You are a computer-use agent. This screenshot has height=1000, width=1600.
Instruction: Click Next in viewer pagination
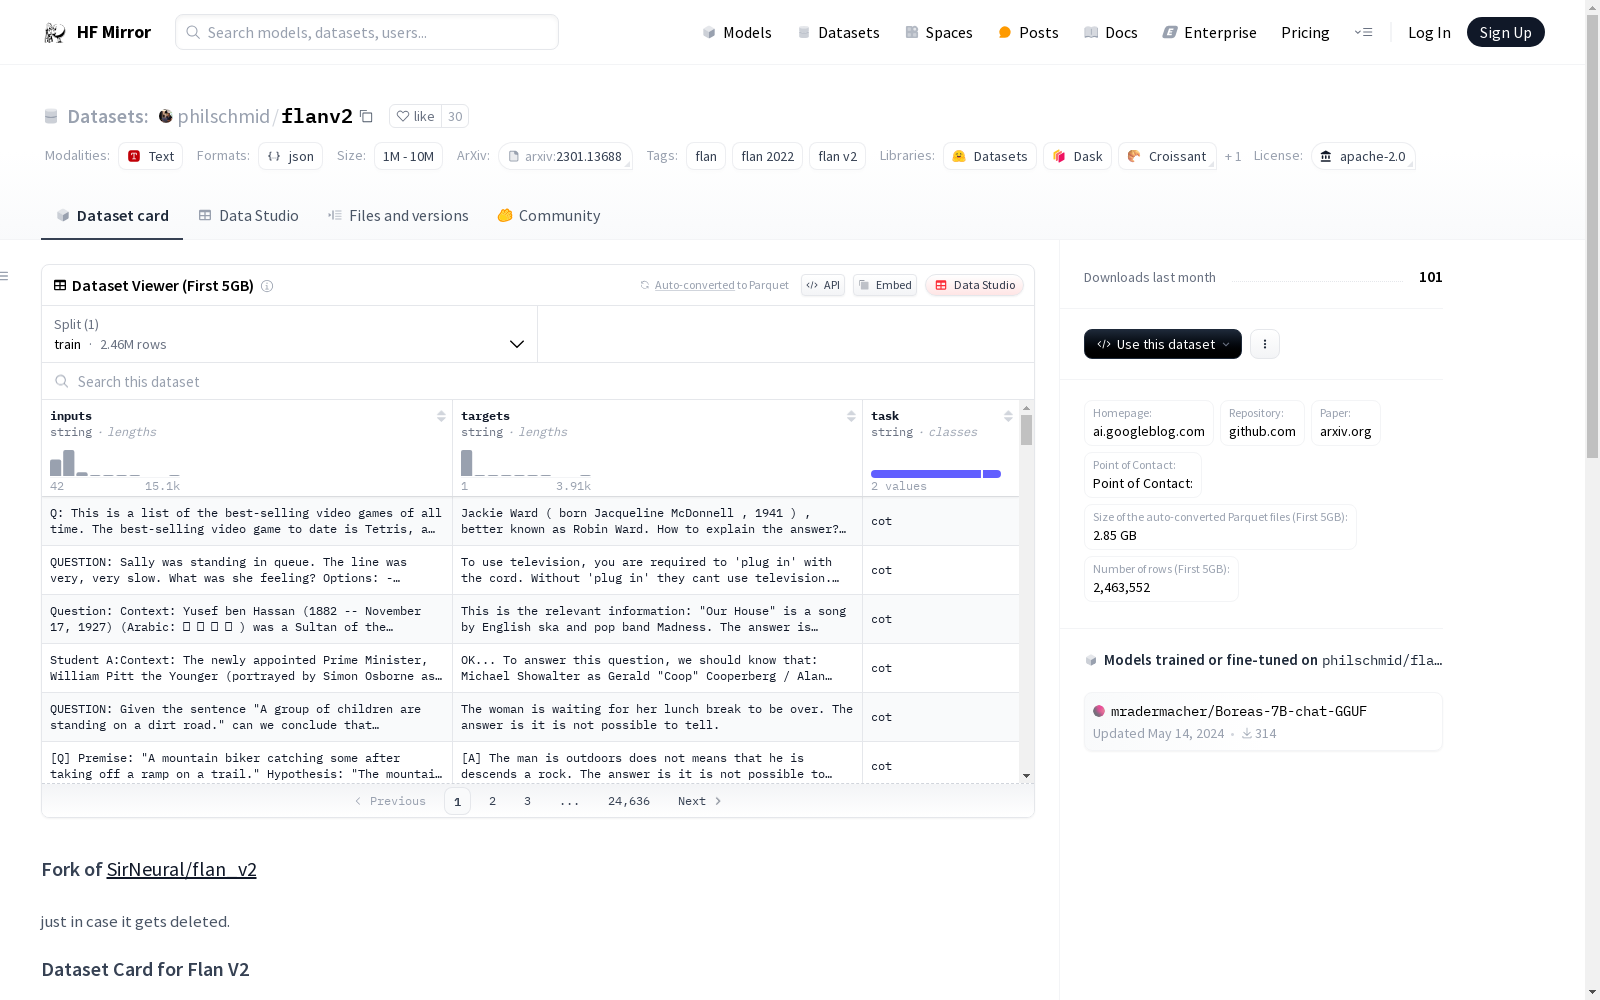click(x=699, y=801)
